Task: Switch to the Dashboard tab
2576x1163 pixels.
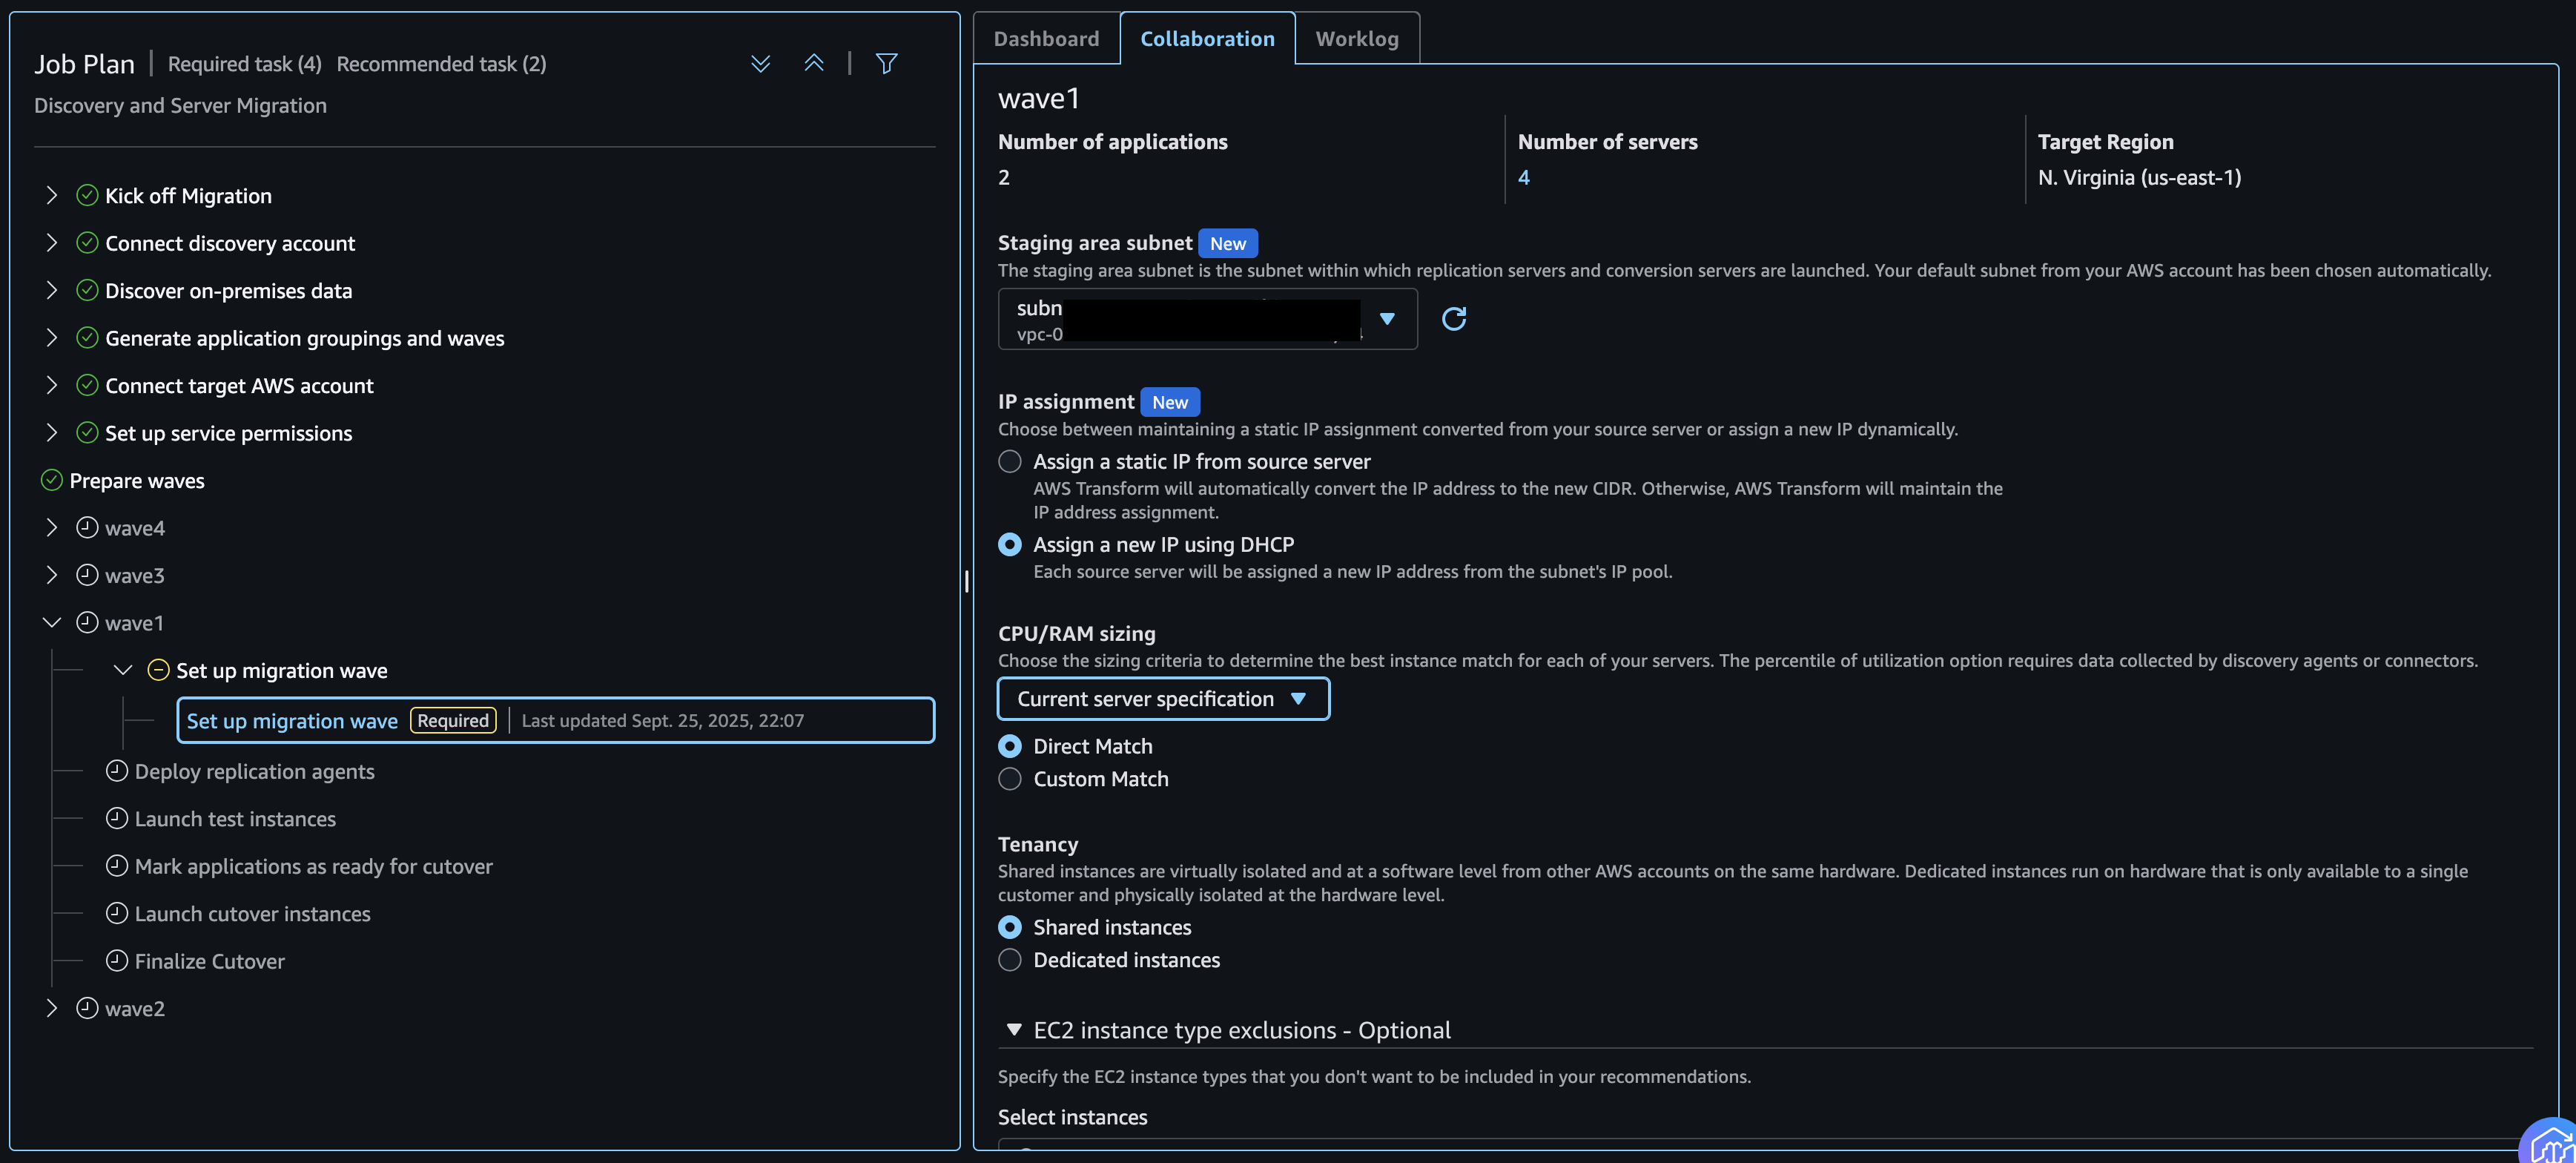Action: click(x=1046, y=38)
